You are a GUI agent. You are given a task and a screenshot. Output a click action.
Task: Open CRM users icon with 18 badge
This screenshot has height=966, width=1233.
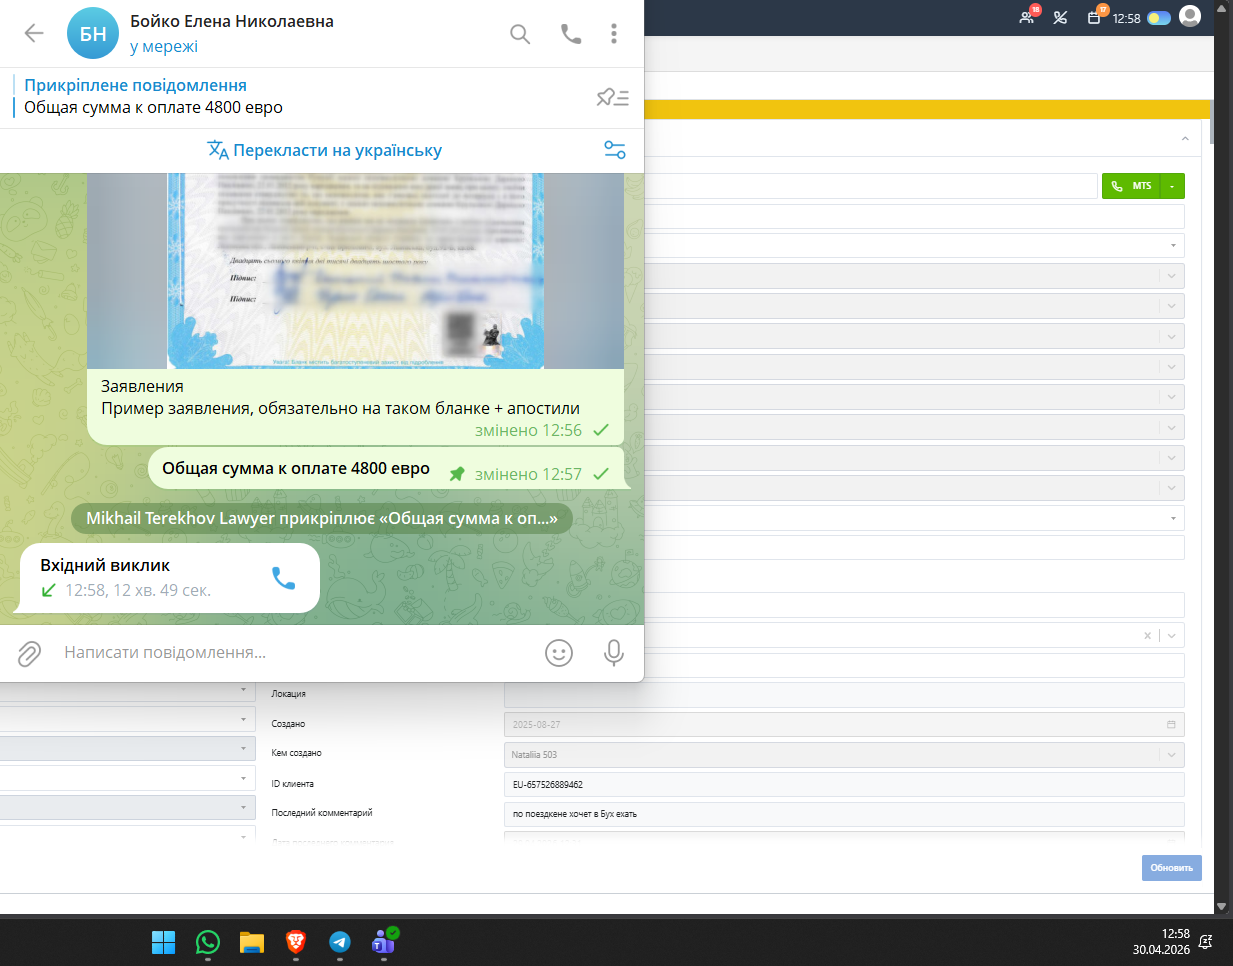tap(1028, 17)
